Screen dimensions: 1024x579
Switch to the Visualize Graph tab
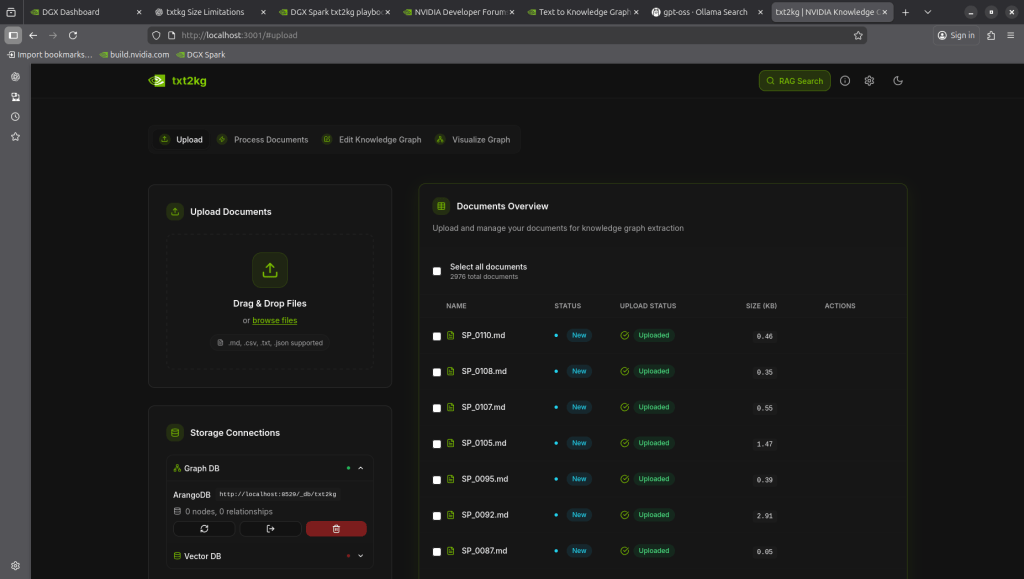click(473, 140)
